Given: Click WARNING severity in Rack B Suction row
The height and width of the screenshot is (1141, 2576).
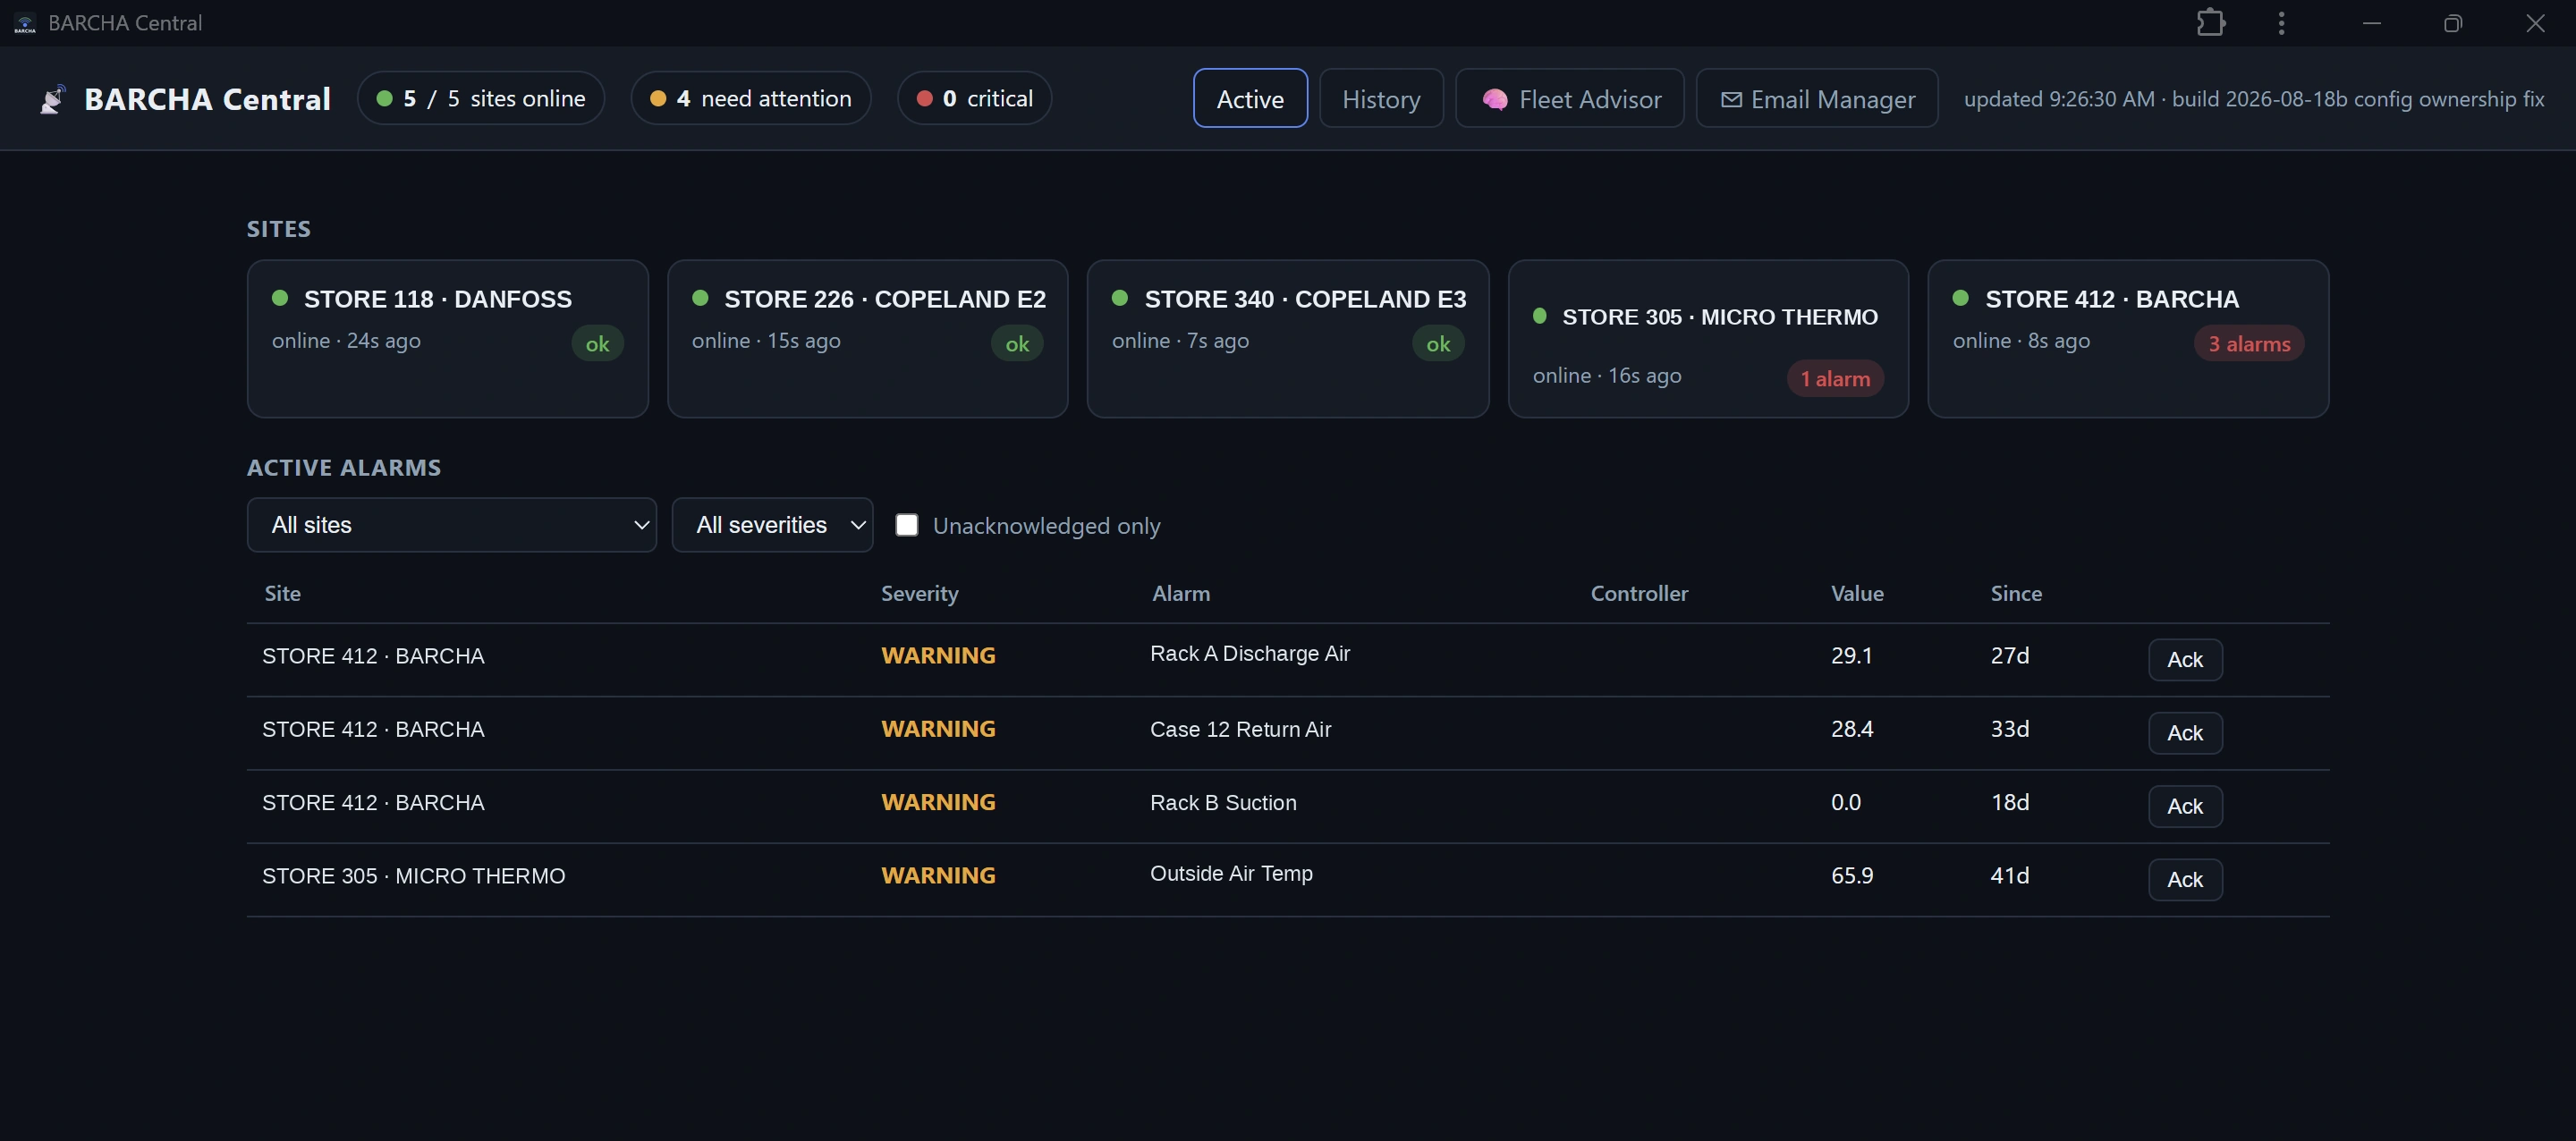Looking at the screenshot, I should tap(938, 802).
